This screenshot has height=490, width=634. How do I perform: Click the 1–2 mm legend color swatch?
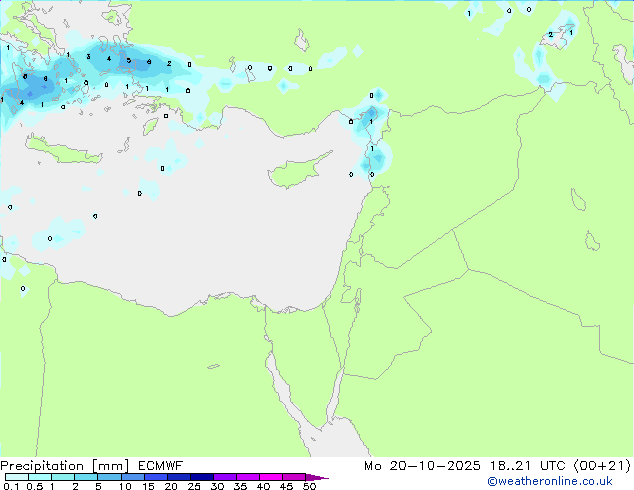63,477
